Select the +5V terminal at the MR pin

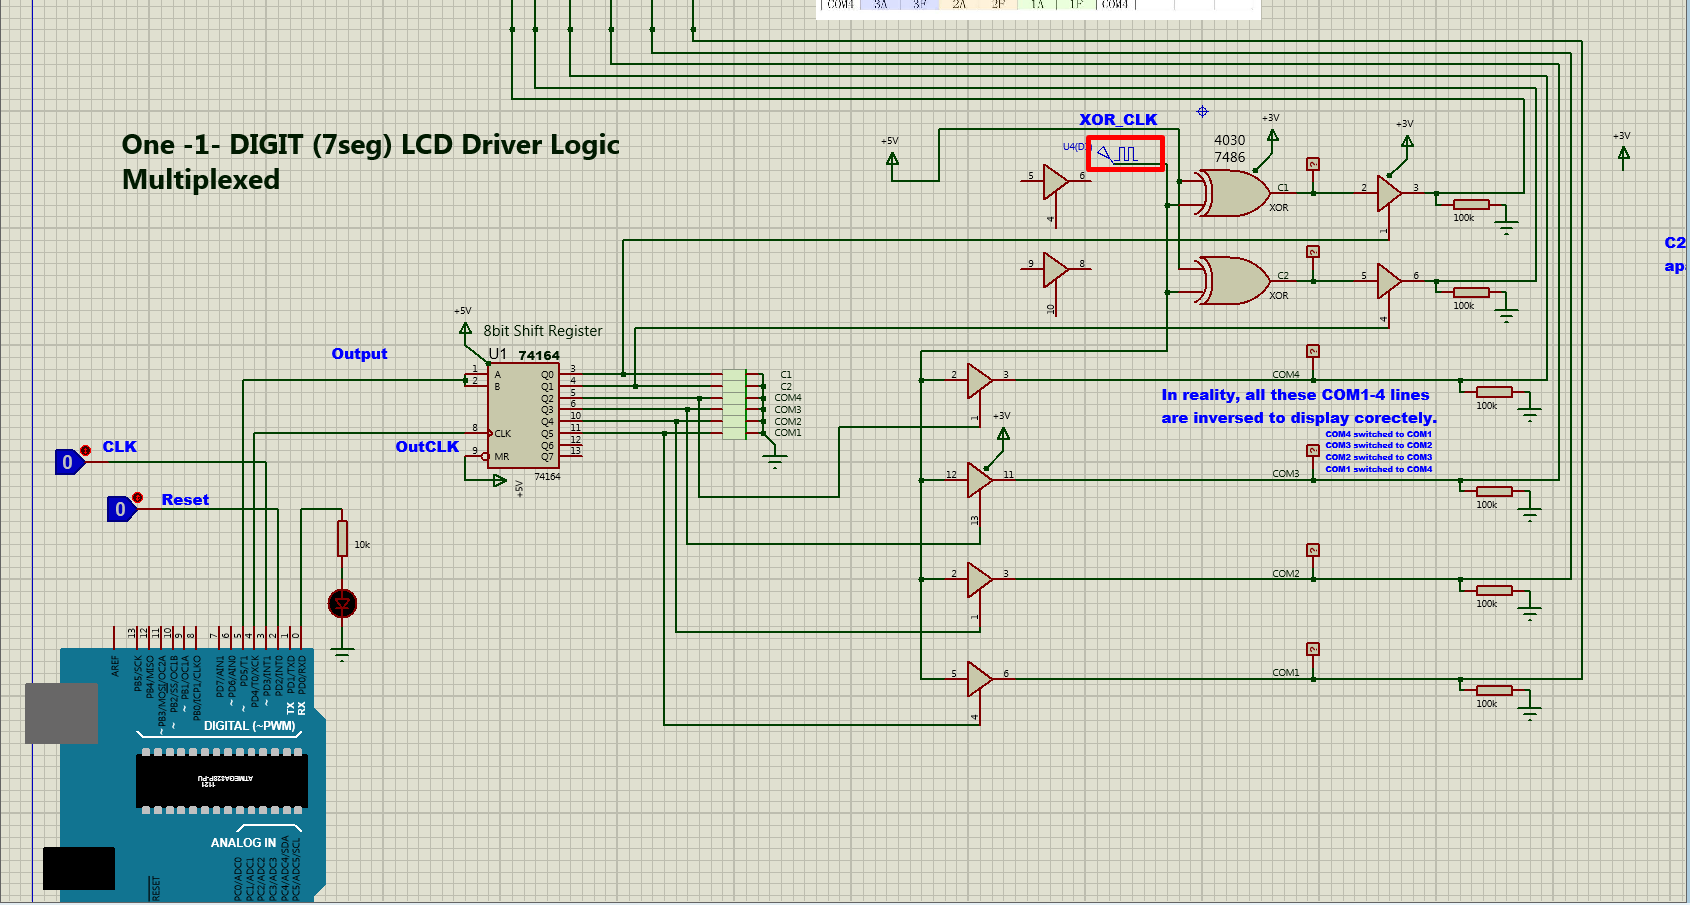(x=500, y=481)
